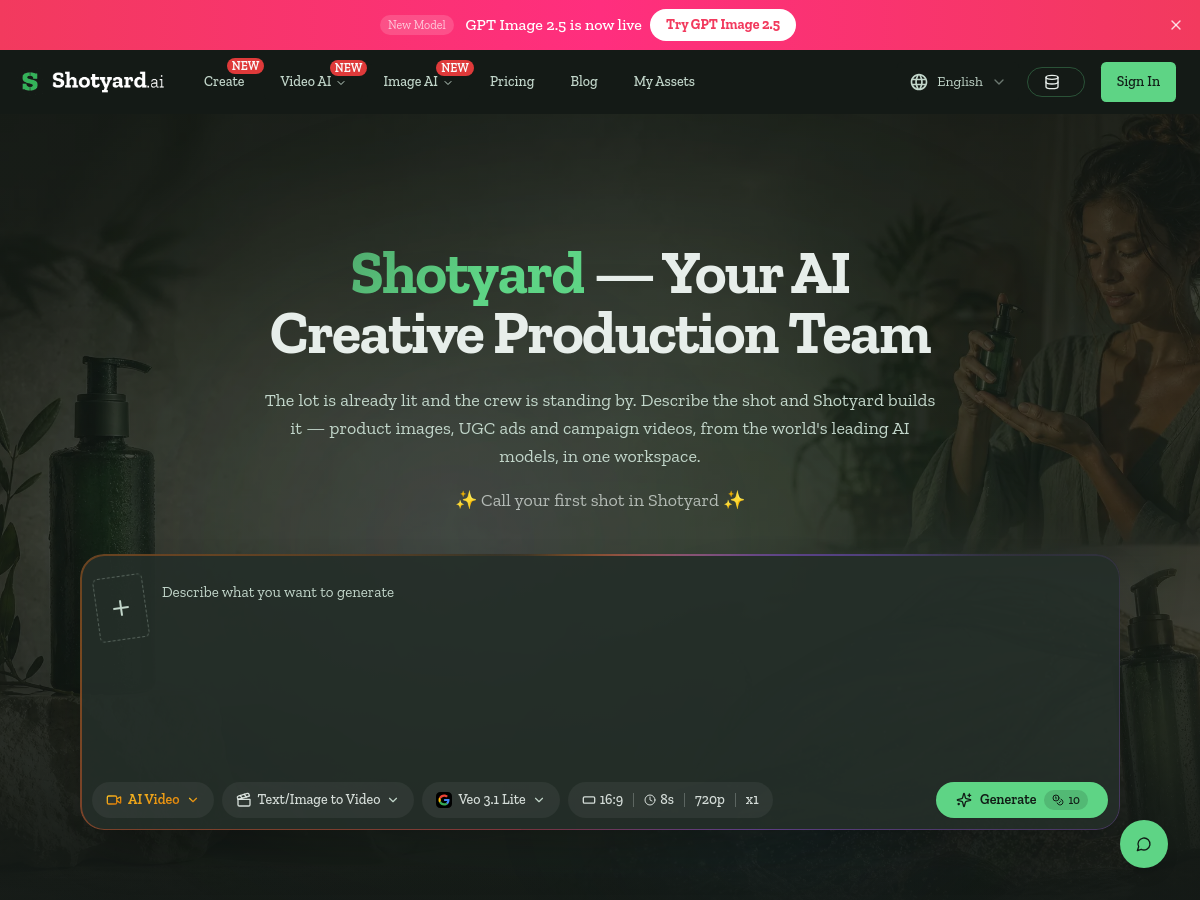Click the sparkle icon on Generate button
The width and height of the screenshot is (1200, 900).
click(964, 800)
